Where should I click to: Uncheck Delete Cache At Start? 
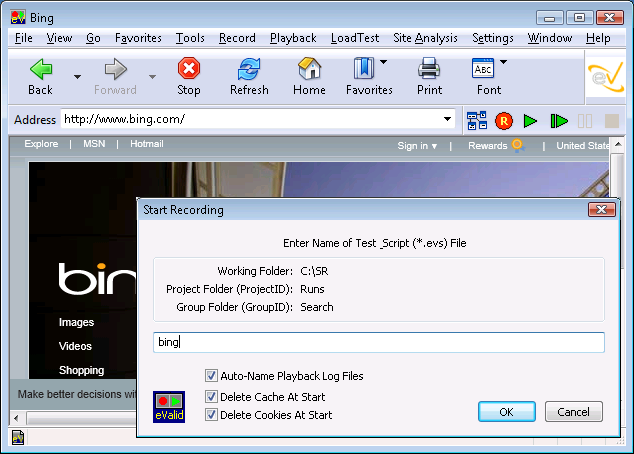pyautogui.click(x=211, y=397)
